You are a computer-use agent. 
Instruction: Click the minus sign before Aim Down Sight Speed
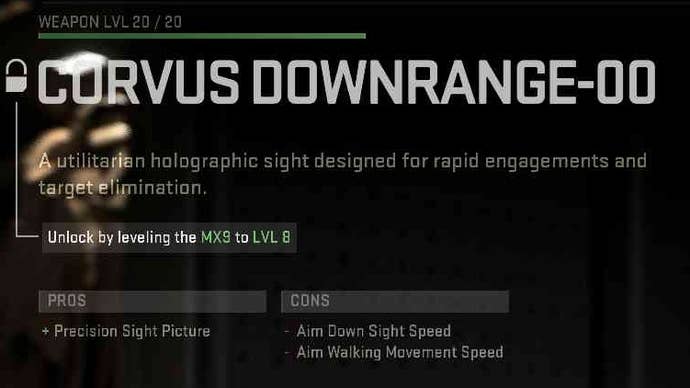point(287,331)
